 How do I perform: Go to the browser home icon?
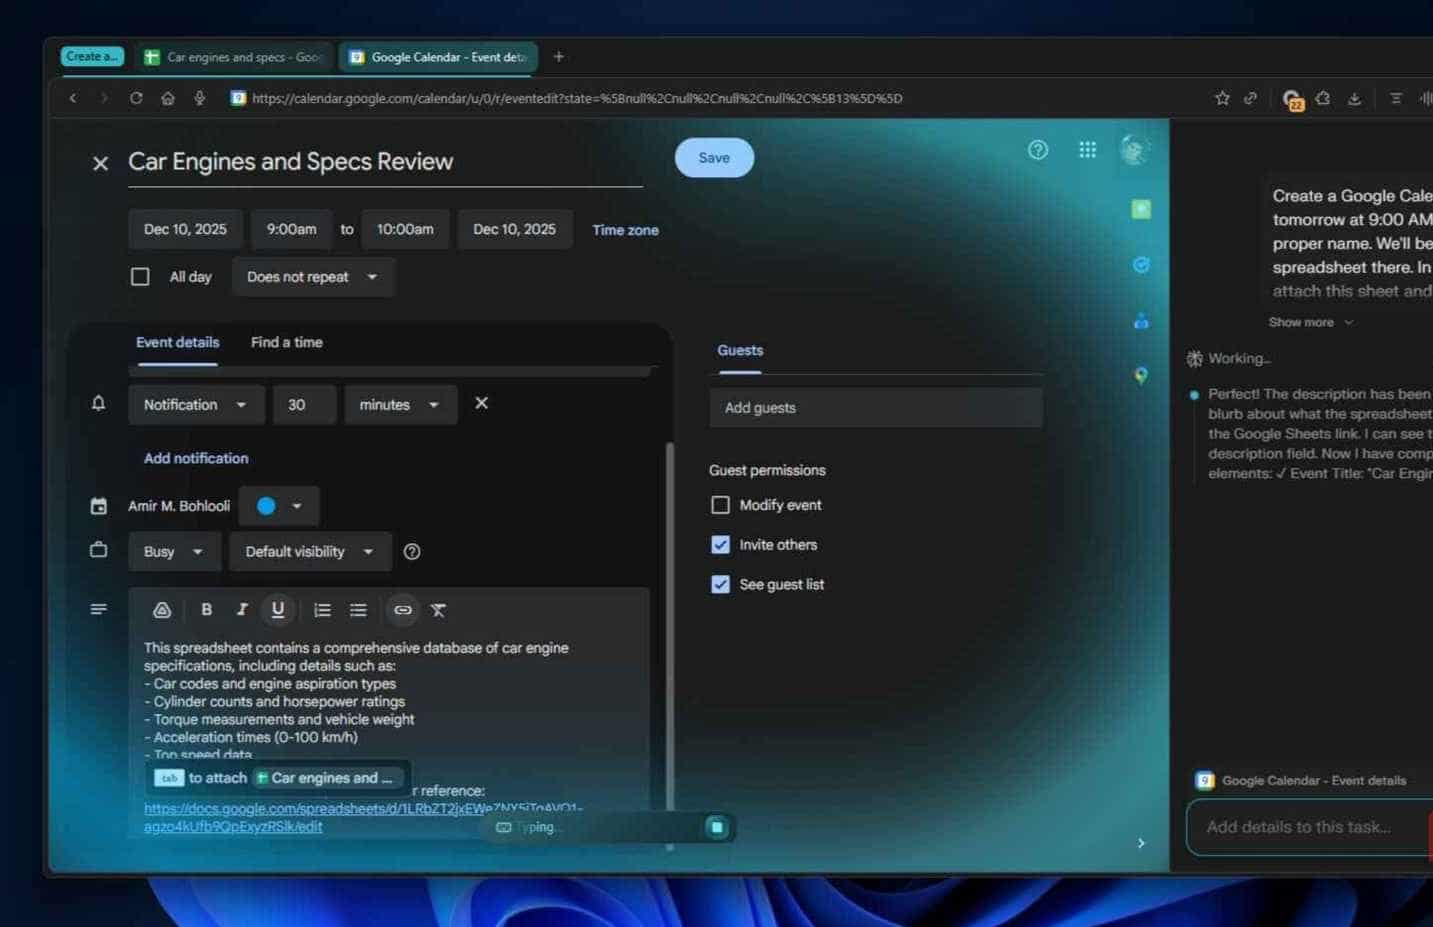click(x=168, y=98)
